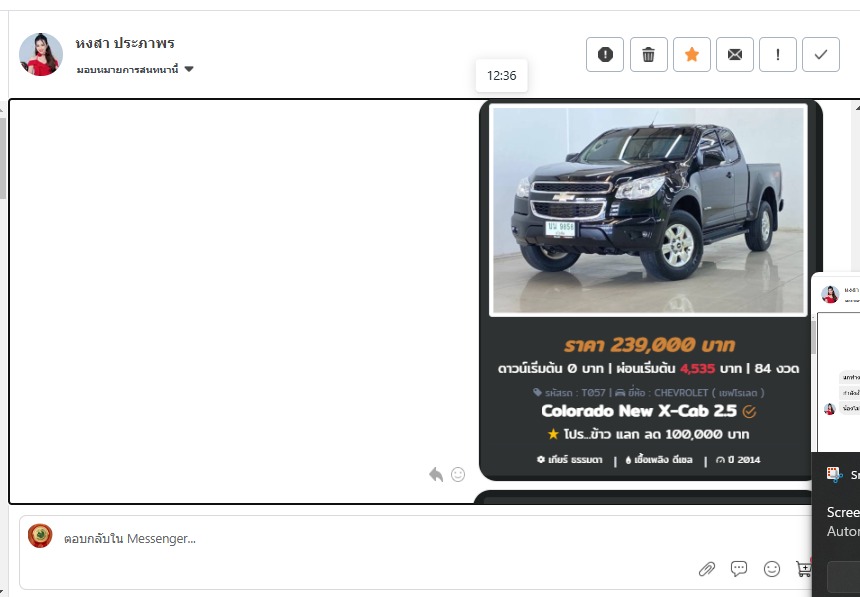The image size is (860, 597).
Task: Toggle the orange star follow-up button
Action: point(692,54)
